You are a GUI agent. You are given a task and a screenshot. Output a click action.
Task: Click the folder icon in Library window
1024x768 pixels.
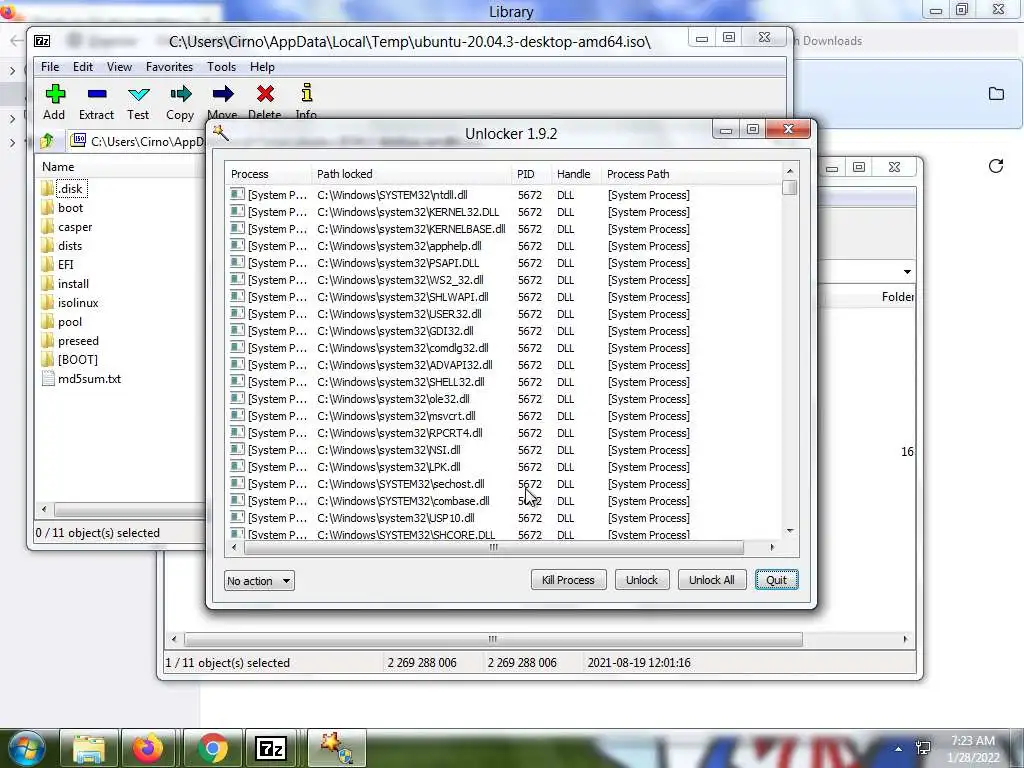(x=996, y=93)
